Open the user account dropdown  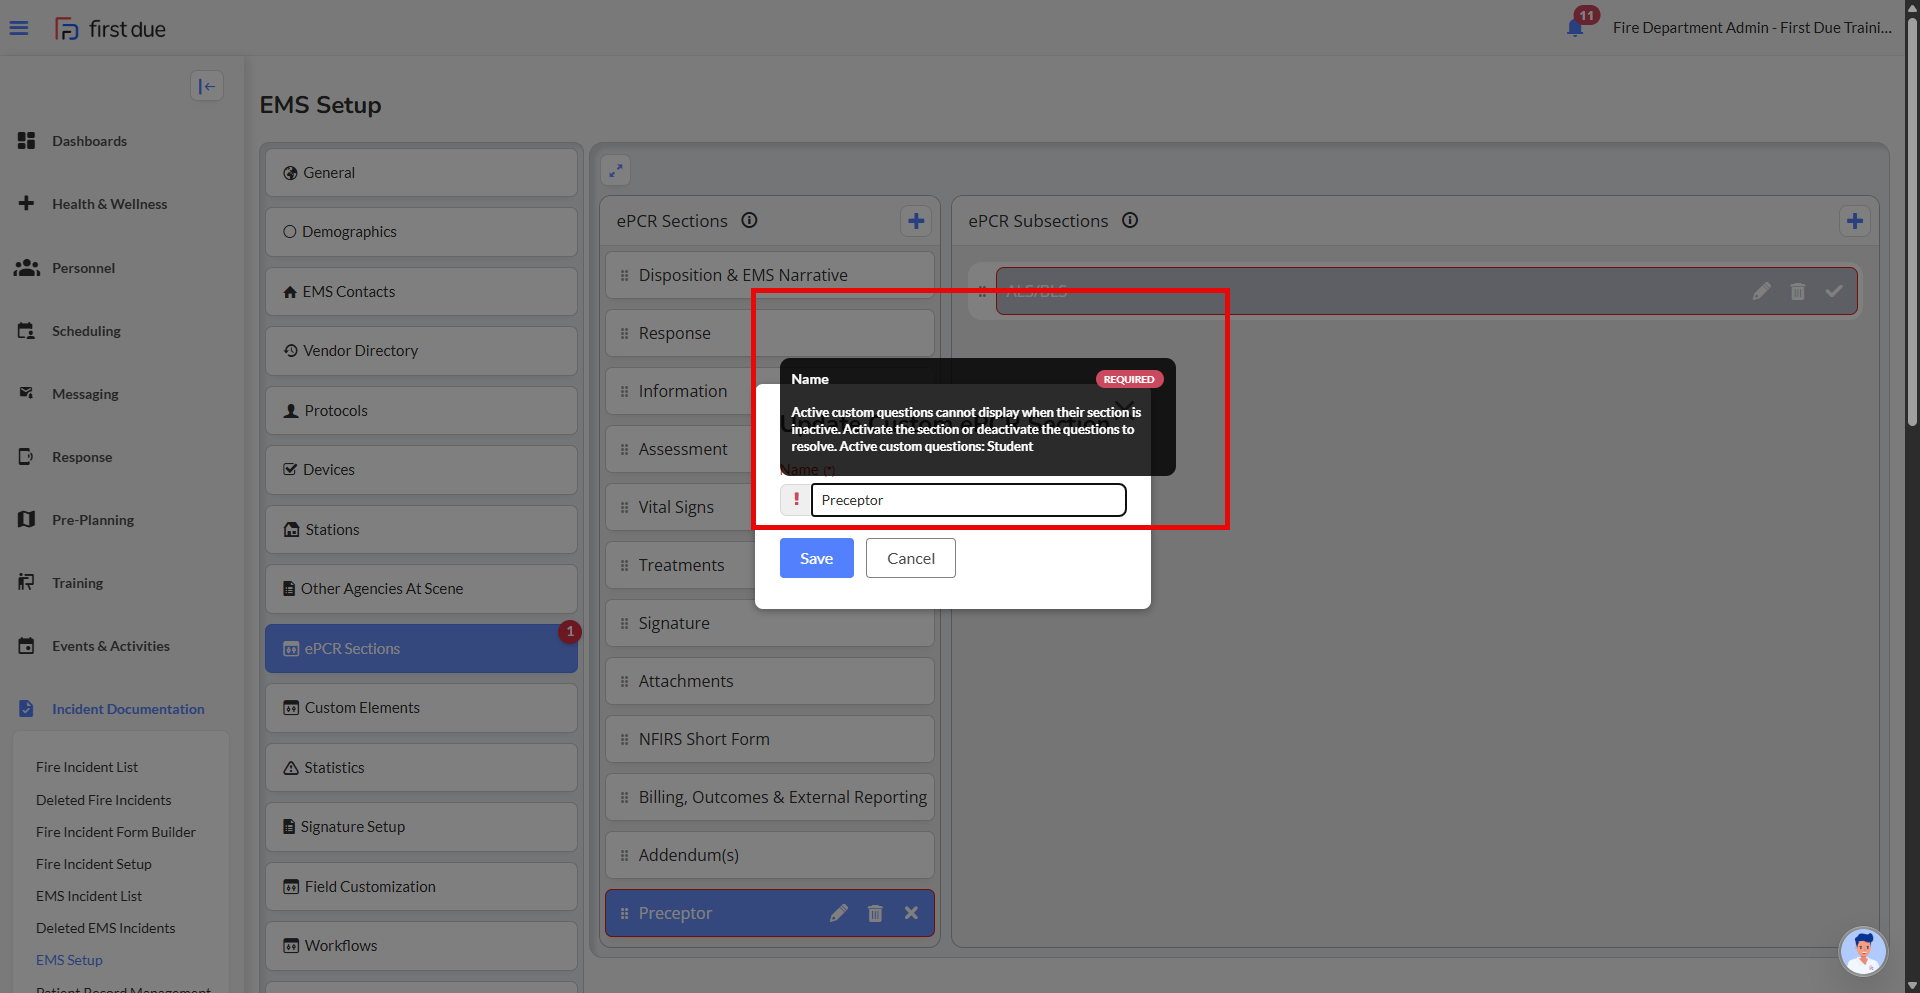1751,27
